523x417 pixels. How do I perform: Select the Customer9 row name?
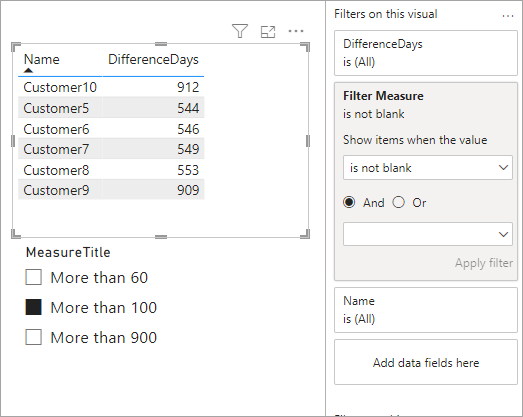coord(56,190)
